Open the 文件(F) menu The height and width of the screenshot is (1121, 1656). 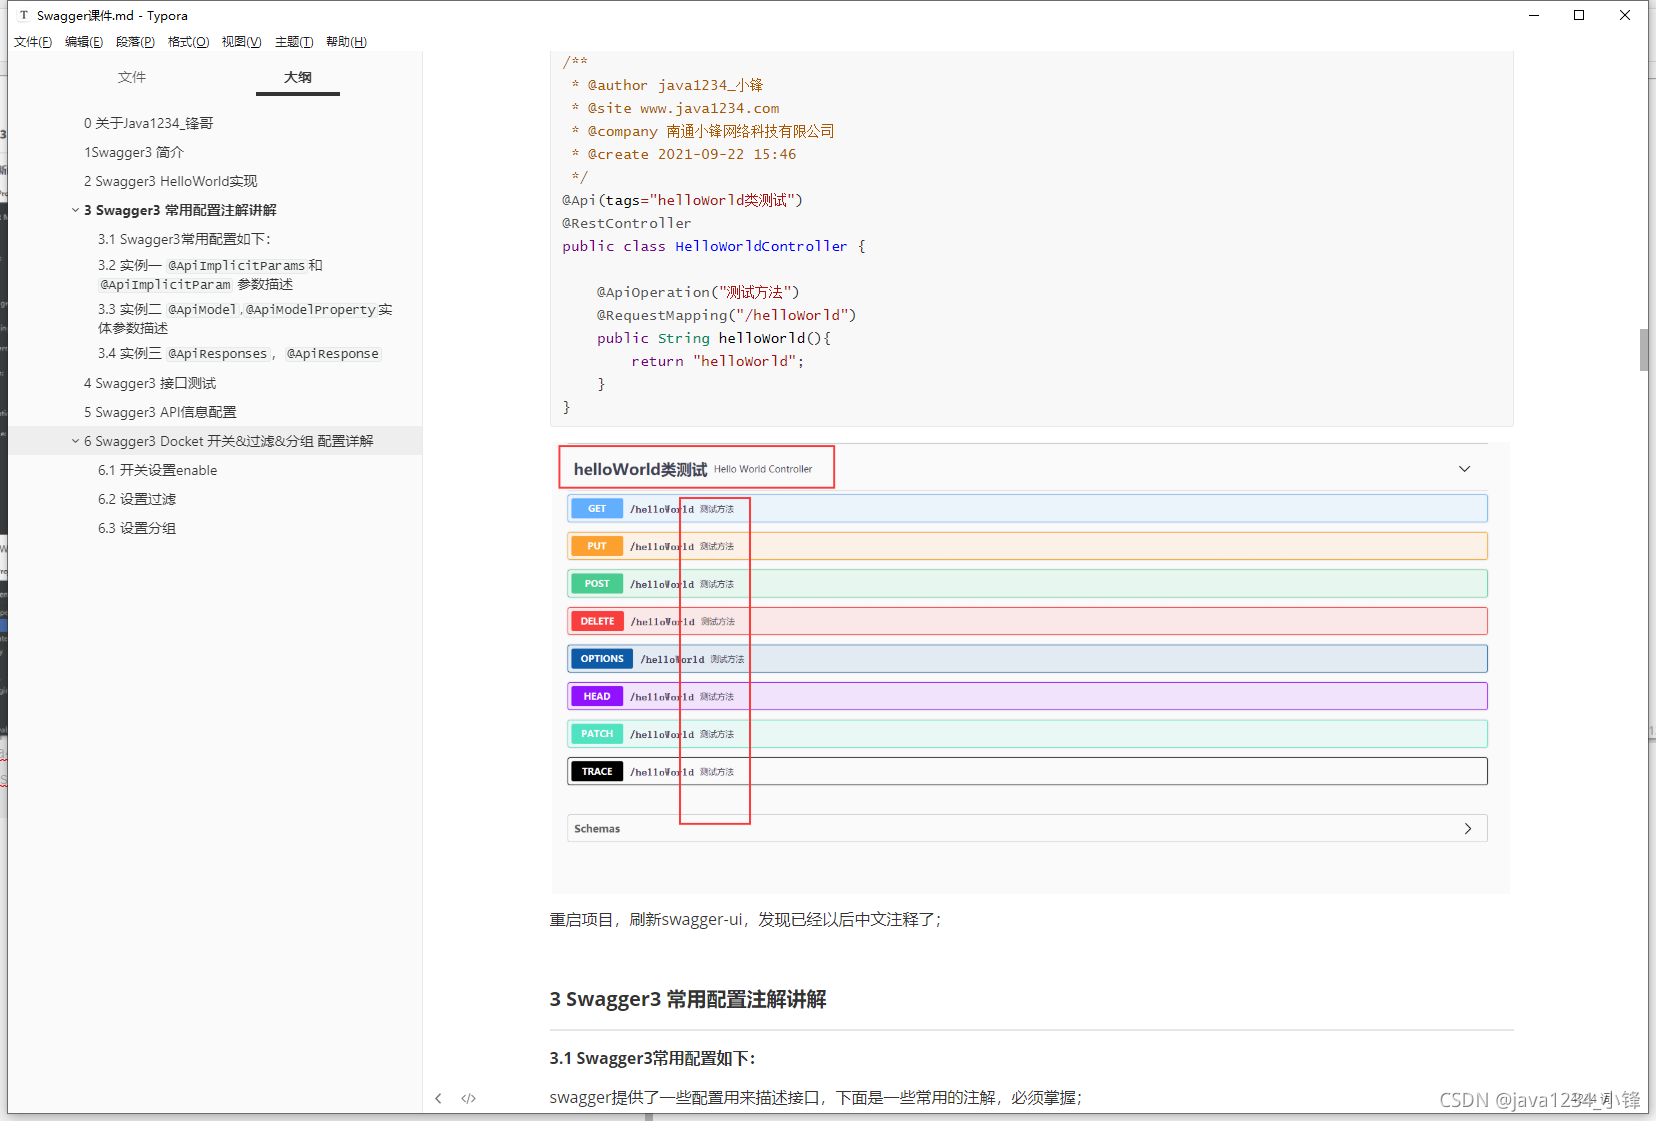click(33, 42)
